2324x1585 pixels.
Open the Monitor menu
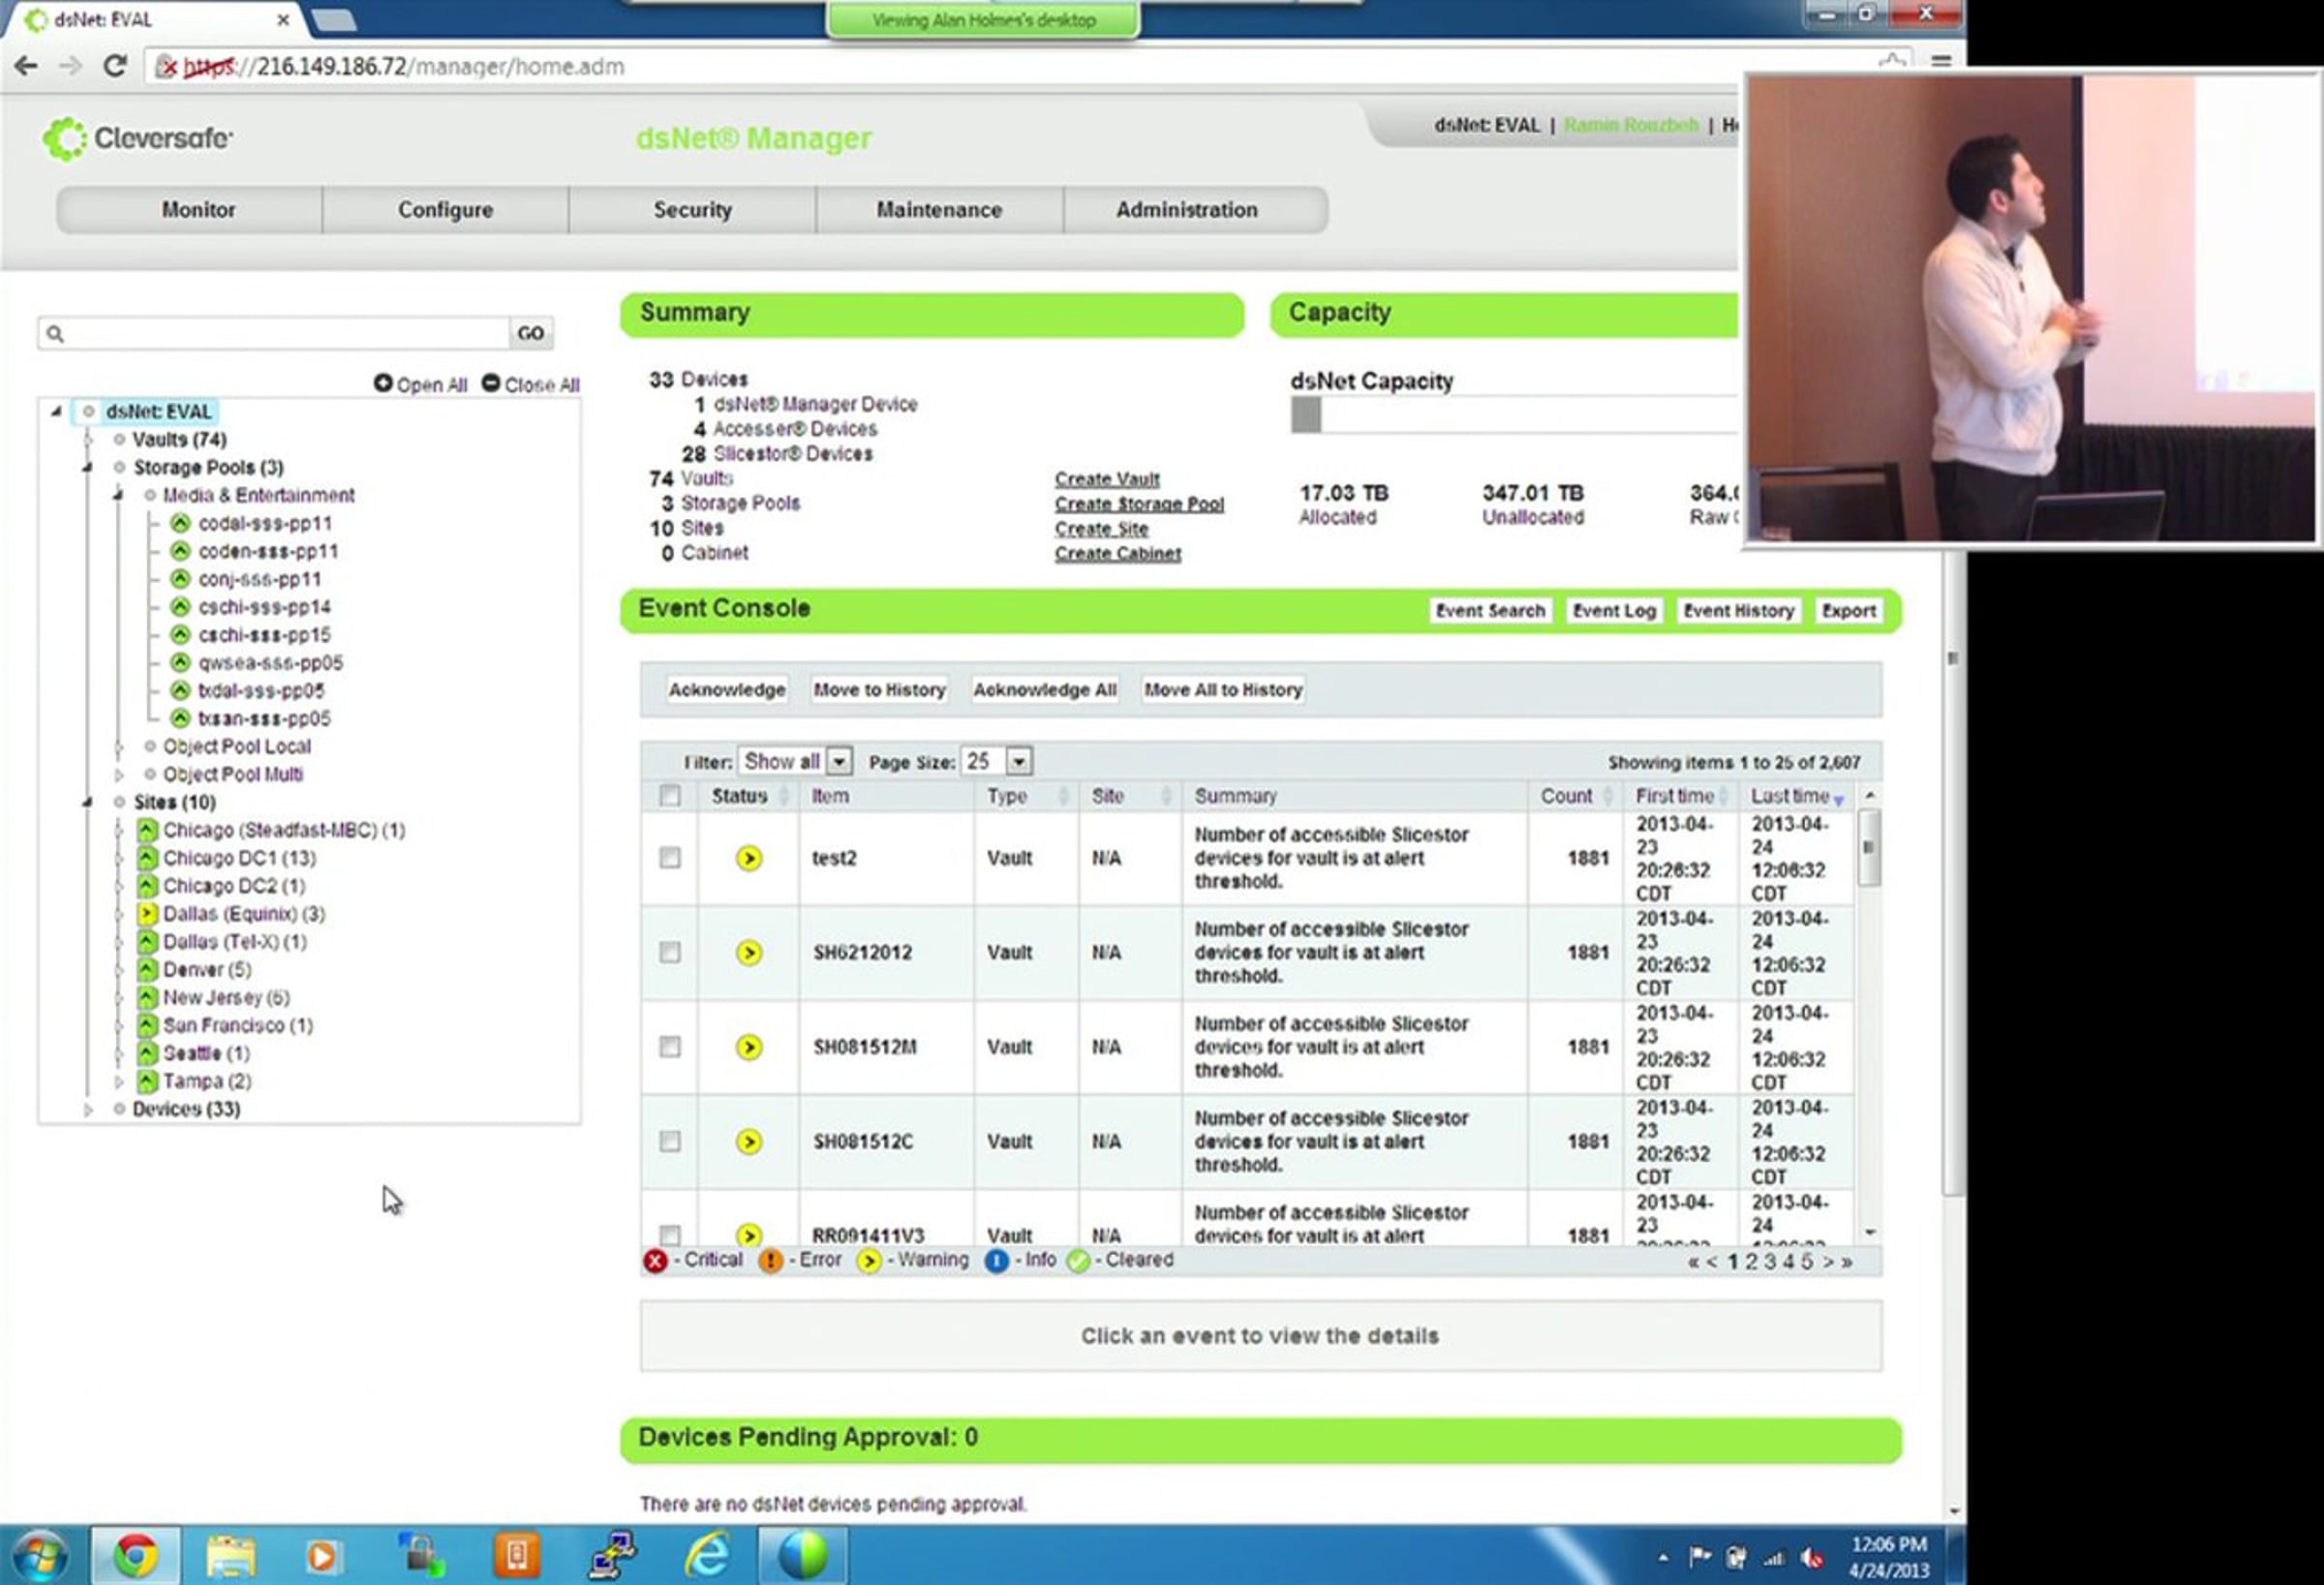tap(198, 210)
